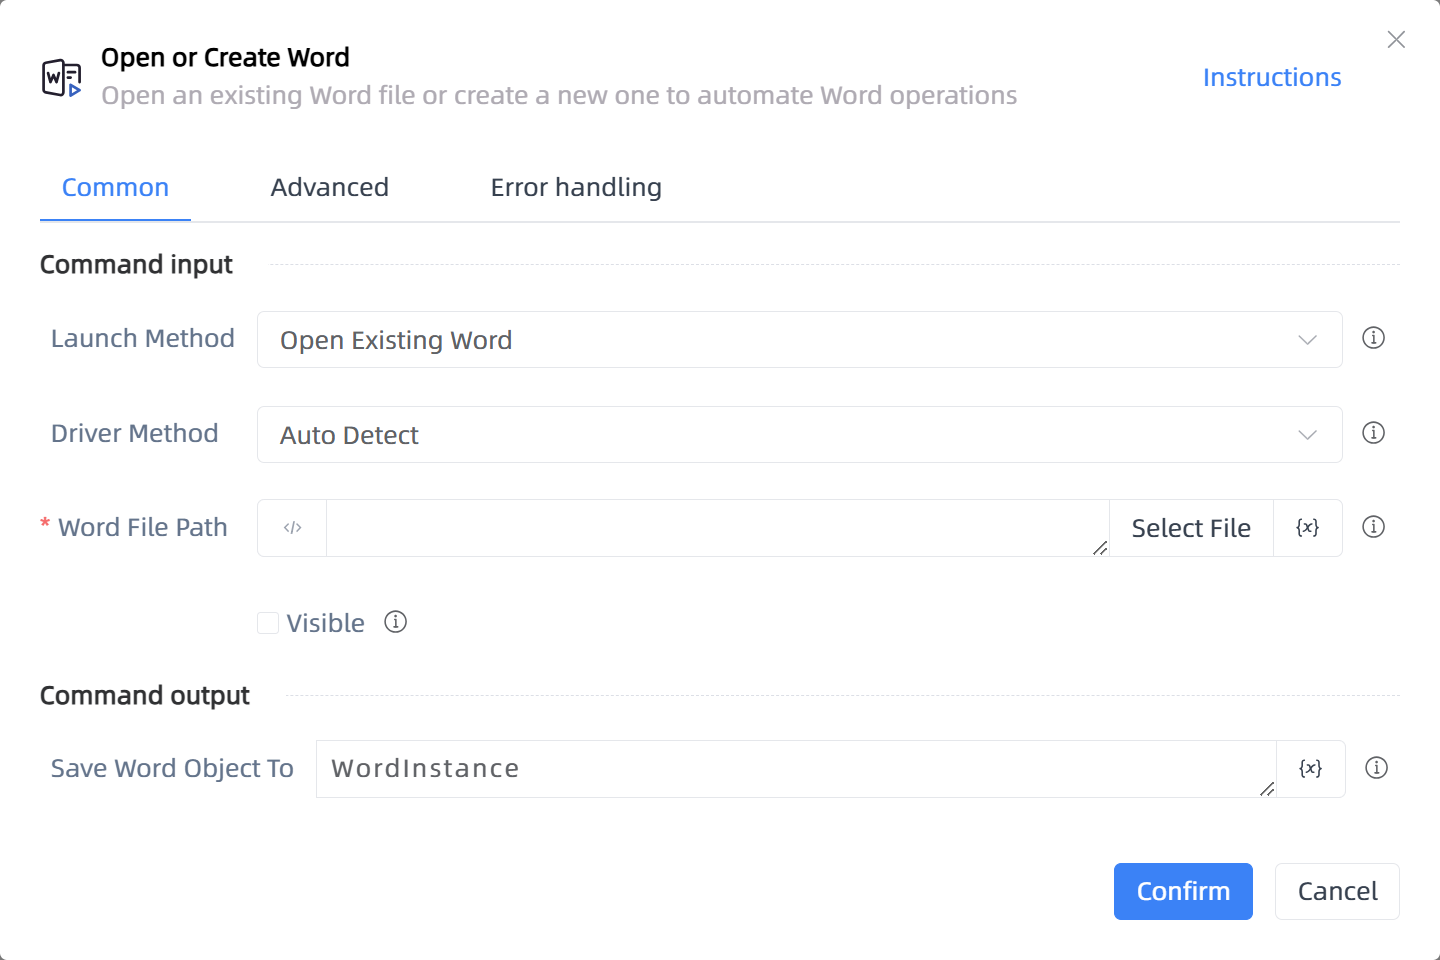Click the Visible label text
Viewport: 1440px width, 960px height.
pos(325,623)
